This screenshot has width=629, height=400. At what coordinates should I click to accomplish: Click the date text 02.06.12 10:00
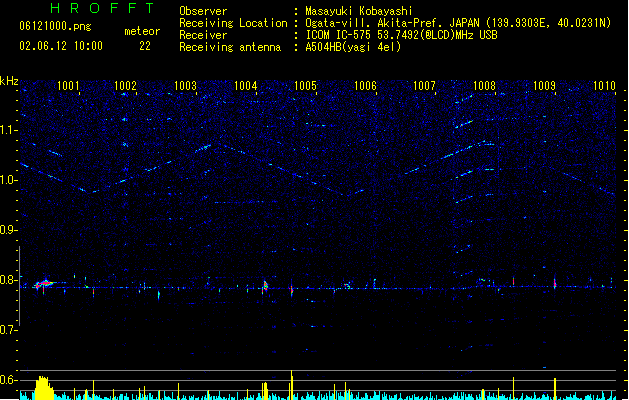tap(61, 46)
